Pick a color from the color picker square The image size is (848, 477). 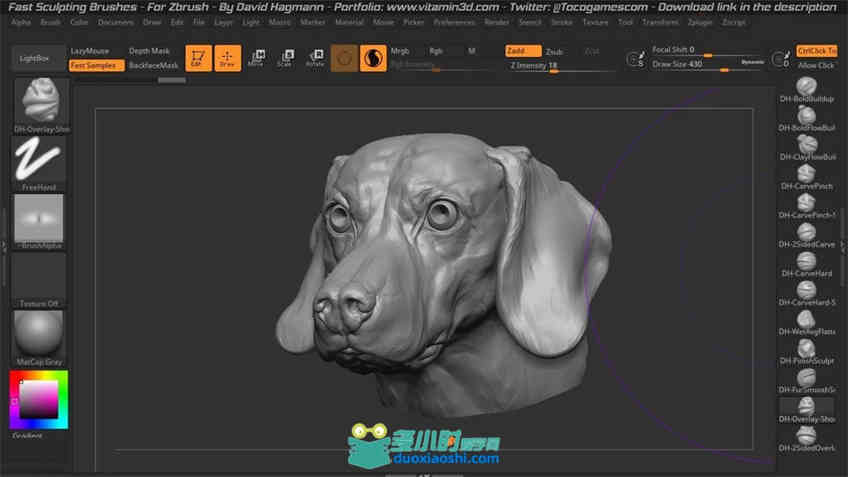pos(38,399)
